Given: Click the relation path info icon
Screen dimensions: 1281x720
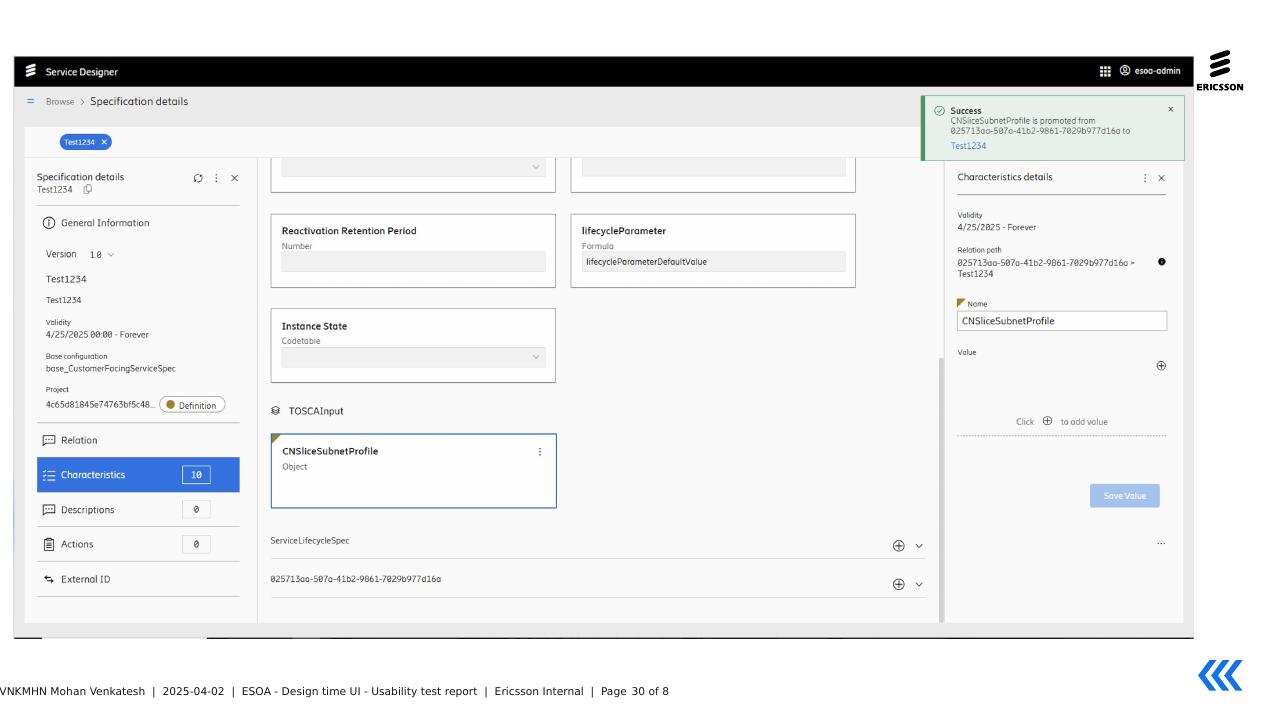Looking at the screenshot, I should pyautogui.click(x=1161, y=262).
